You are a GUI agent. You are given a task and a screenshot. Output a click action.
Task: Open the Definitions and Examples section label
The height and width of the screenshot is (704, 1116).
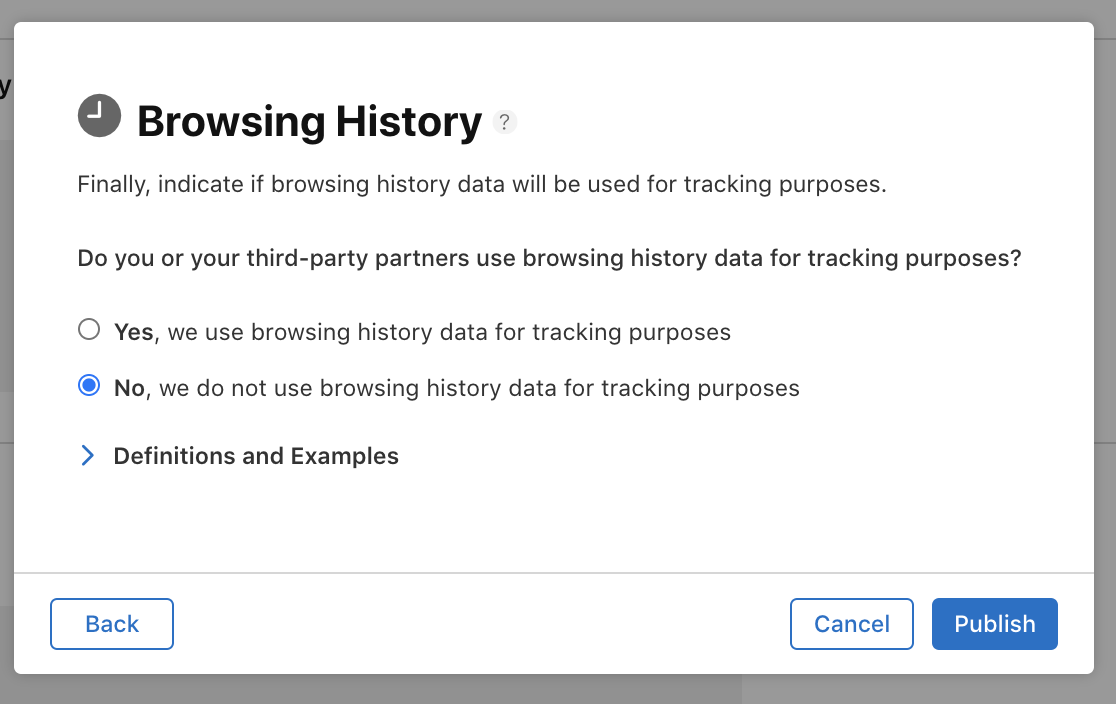tap(256, 456)
